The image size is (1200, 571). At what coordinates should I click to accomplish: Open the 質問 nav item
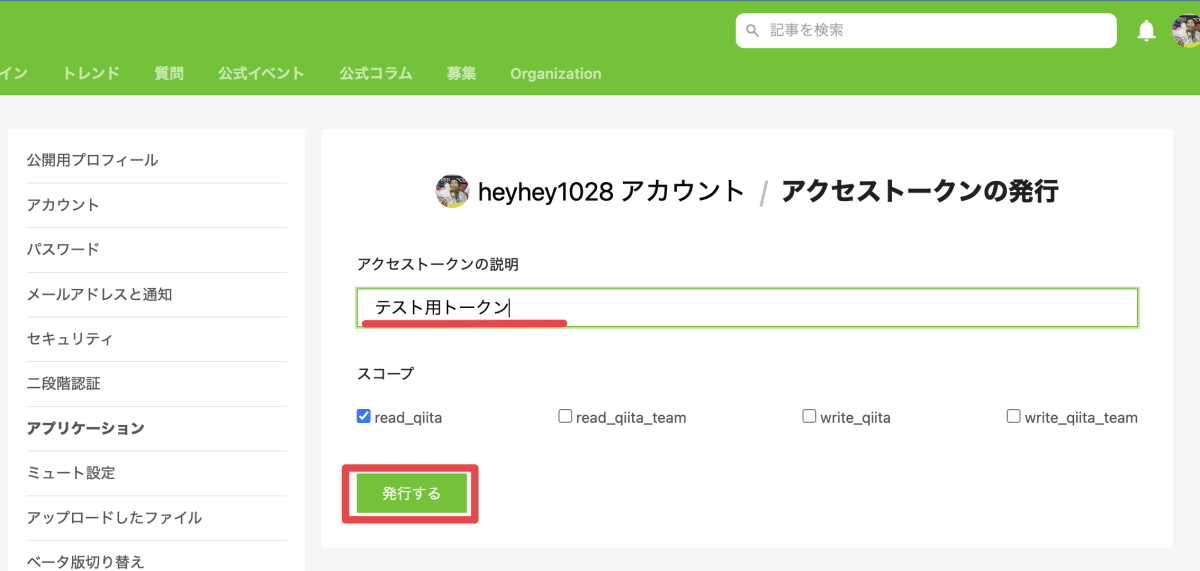pos(169,73)
